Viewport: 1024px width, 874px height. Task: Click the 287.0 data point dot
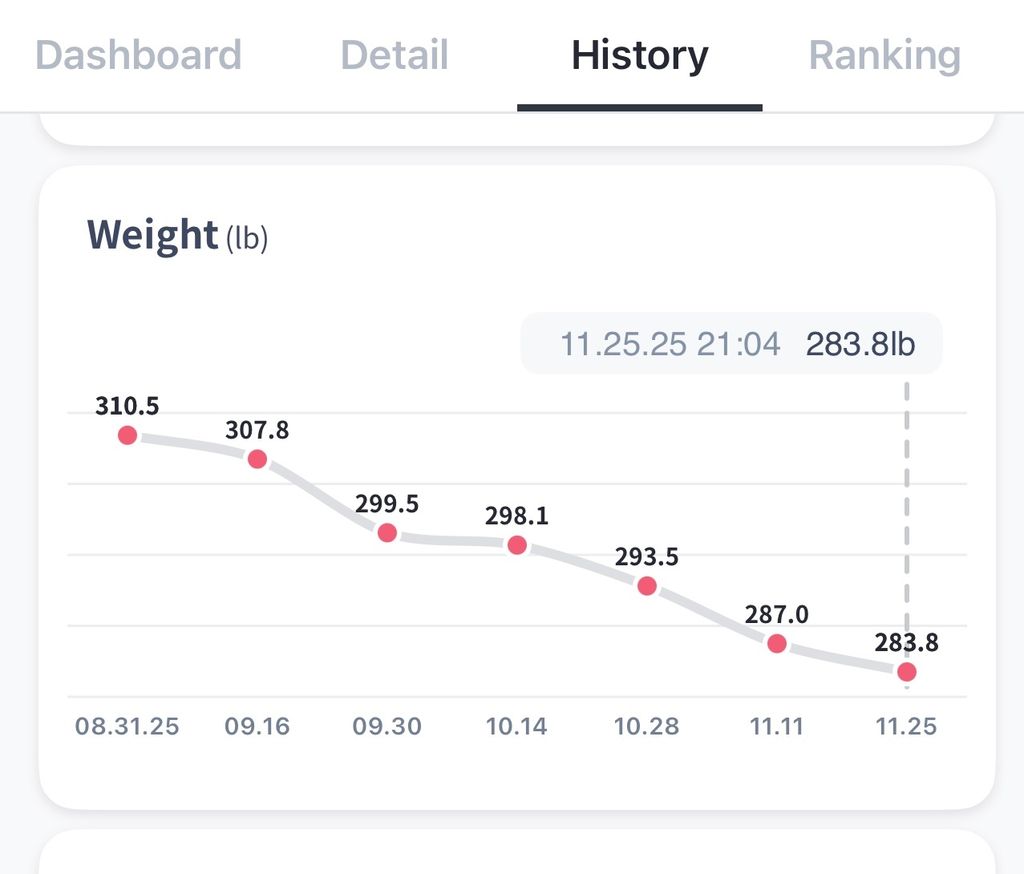777,643
